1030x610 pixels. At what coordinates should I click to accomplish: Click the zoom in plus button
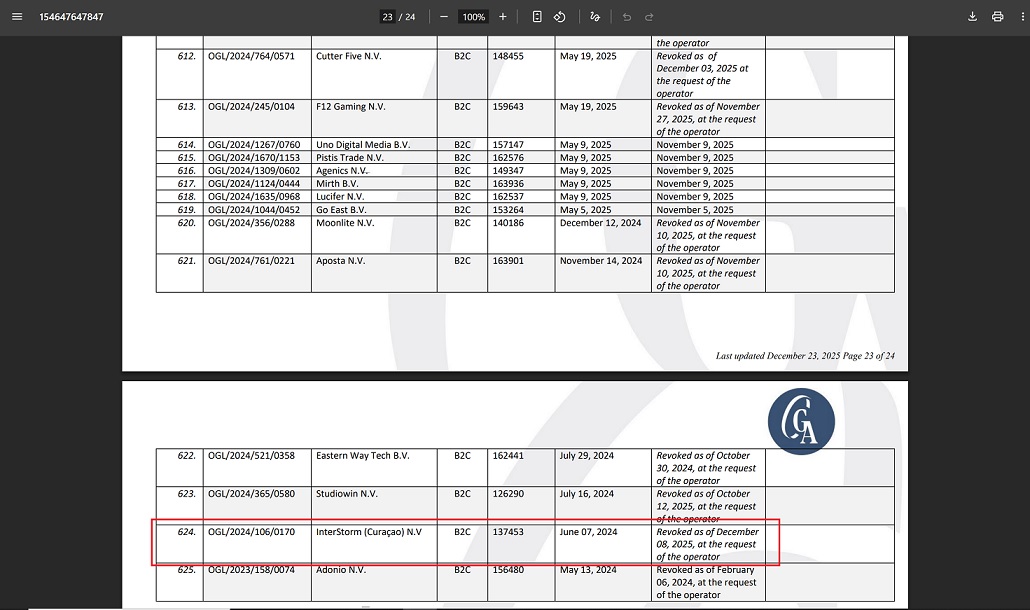coord(502,17)
